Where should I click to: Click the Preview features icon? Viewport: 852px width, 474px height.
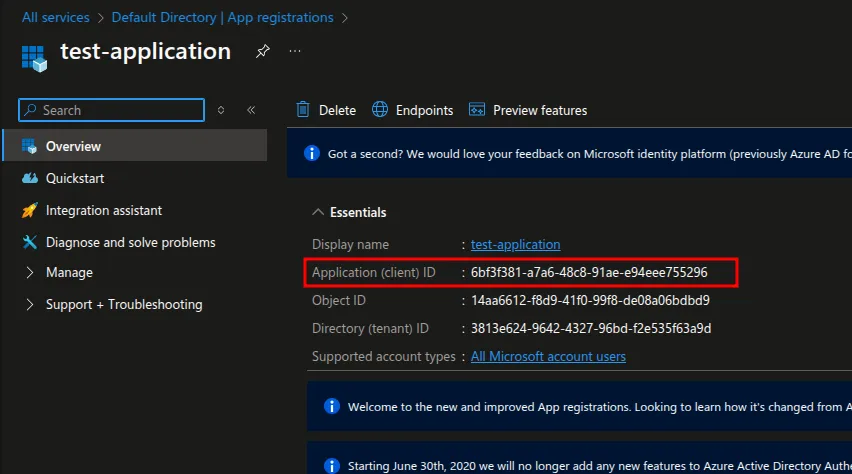pyautogui.click(x=477, y=109)
